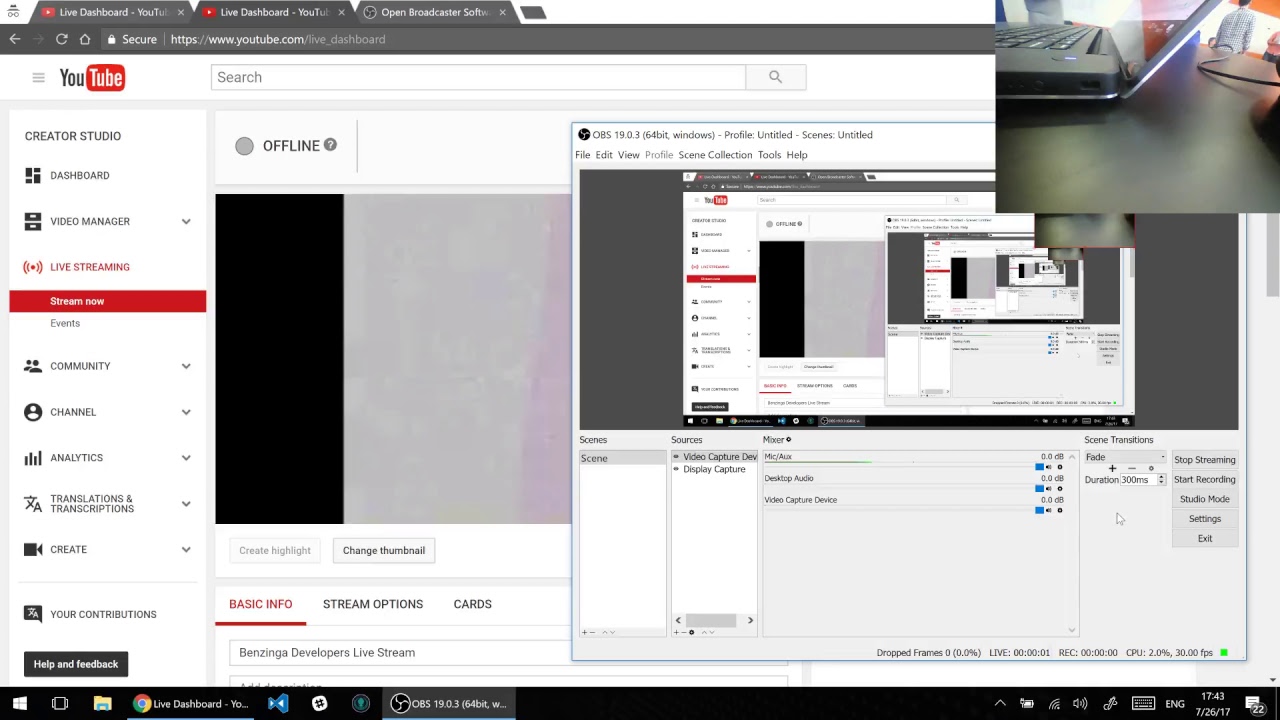The height and width of the screenshot is (720, 1280).
Task: Click the YouTube logo
Action: [x=91, y=77]
